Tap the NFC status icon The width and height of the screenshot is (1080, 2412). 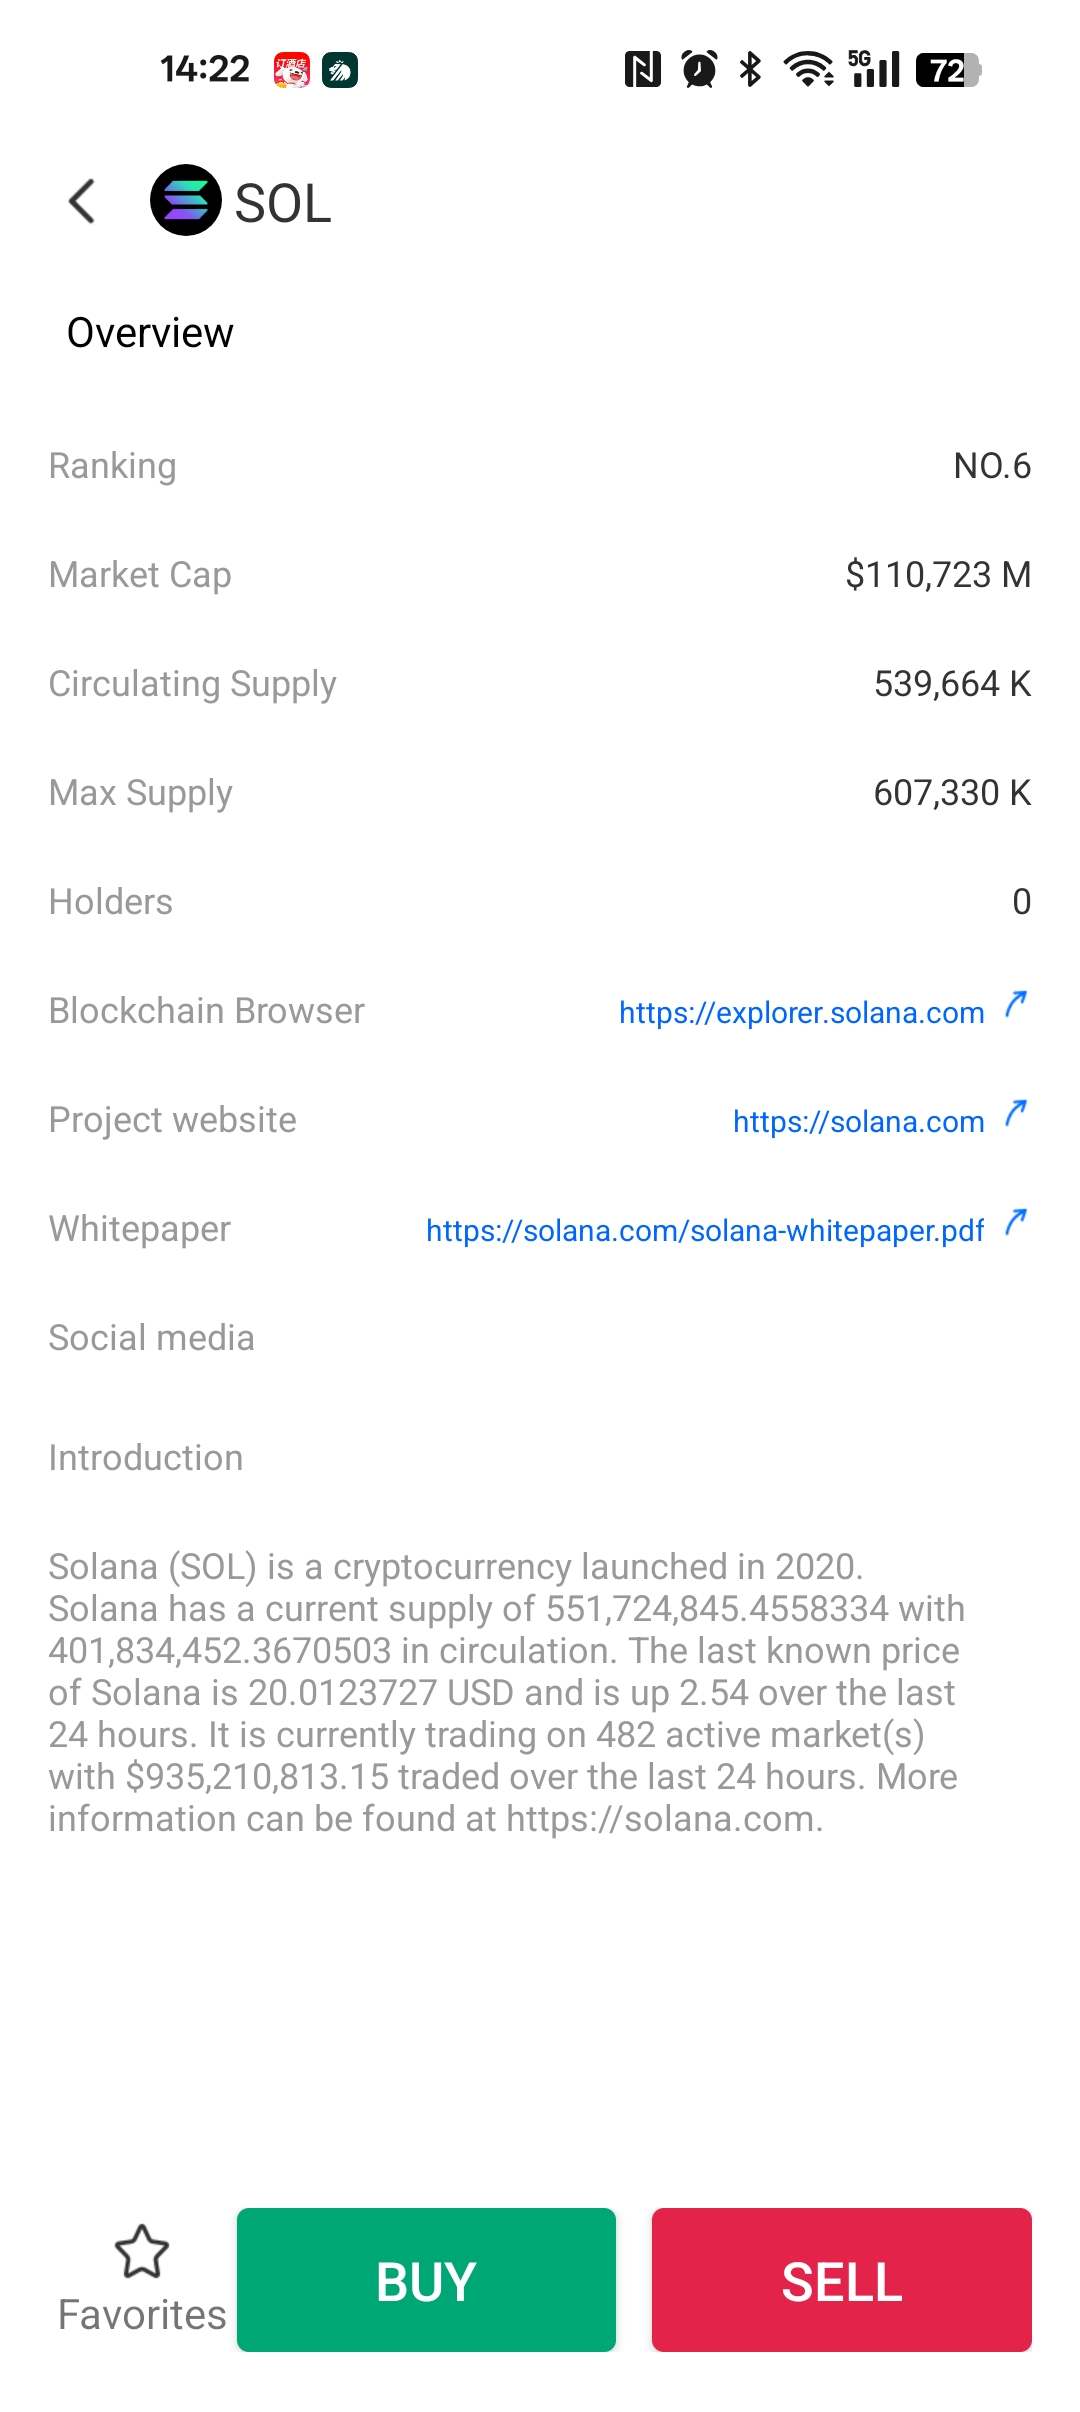click(642, 70)
